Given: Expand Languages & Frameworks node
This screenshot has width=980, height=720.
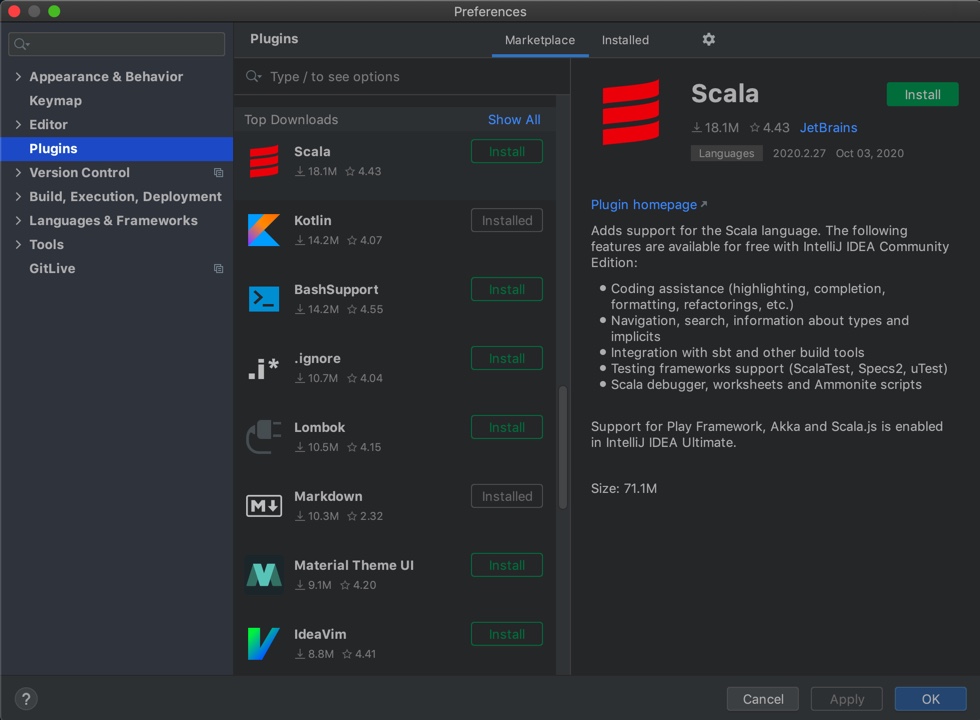Looking at the screenshot, I should point(18,220).
